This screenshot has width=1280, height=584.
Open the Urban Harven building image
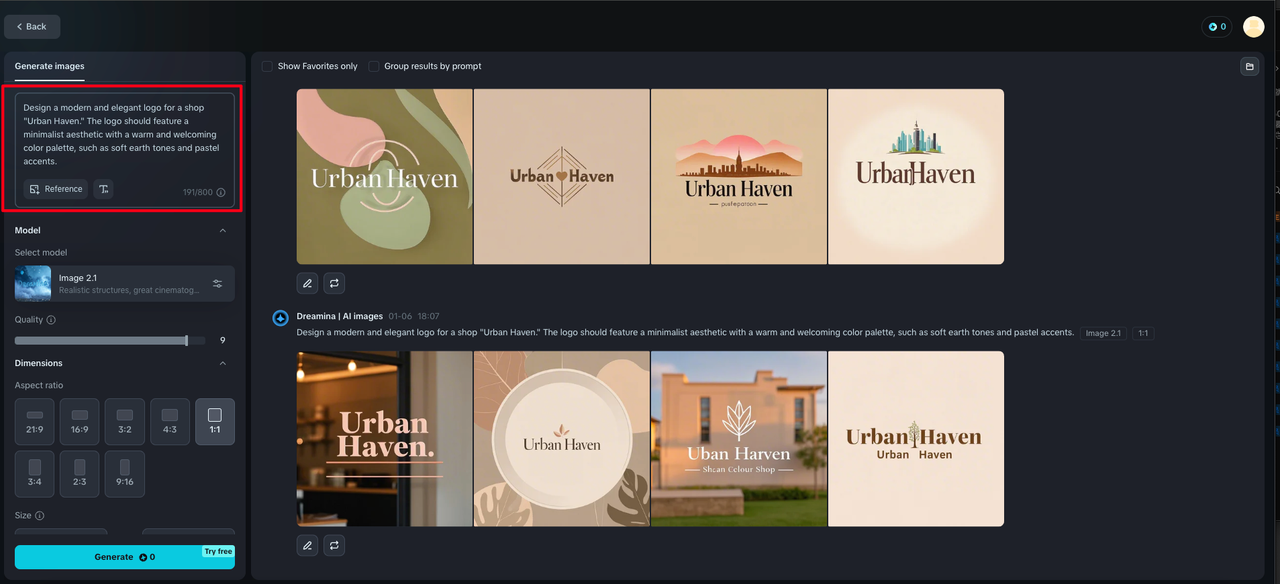click(x=739, y=439)
